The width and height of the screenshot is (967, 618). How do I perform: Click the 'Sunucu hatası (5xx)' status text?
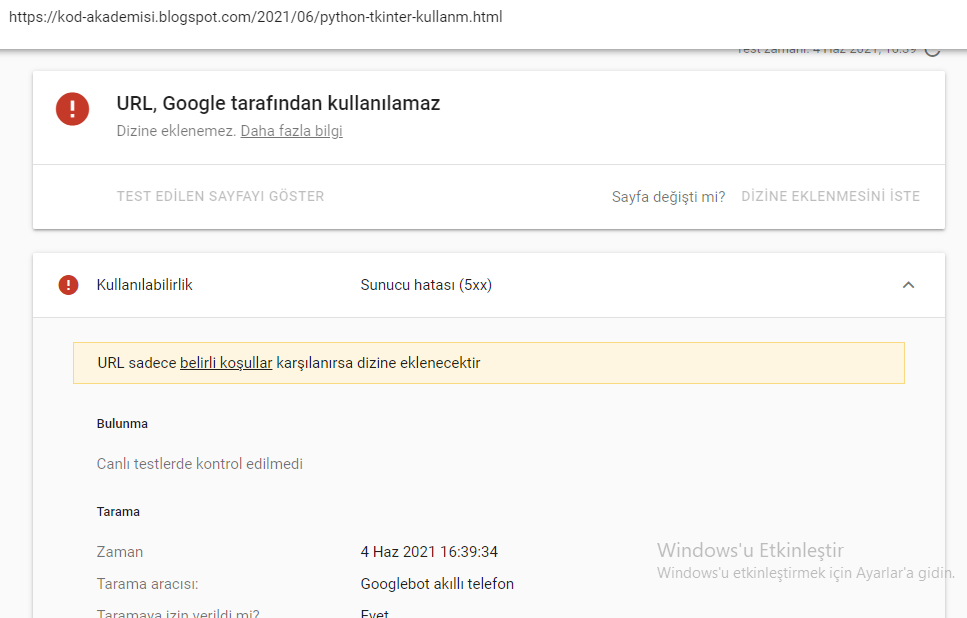coord(426,285)
